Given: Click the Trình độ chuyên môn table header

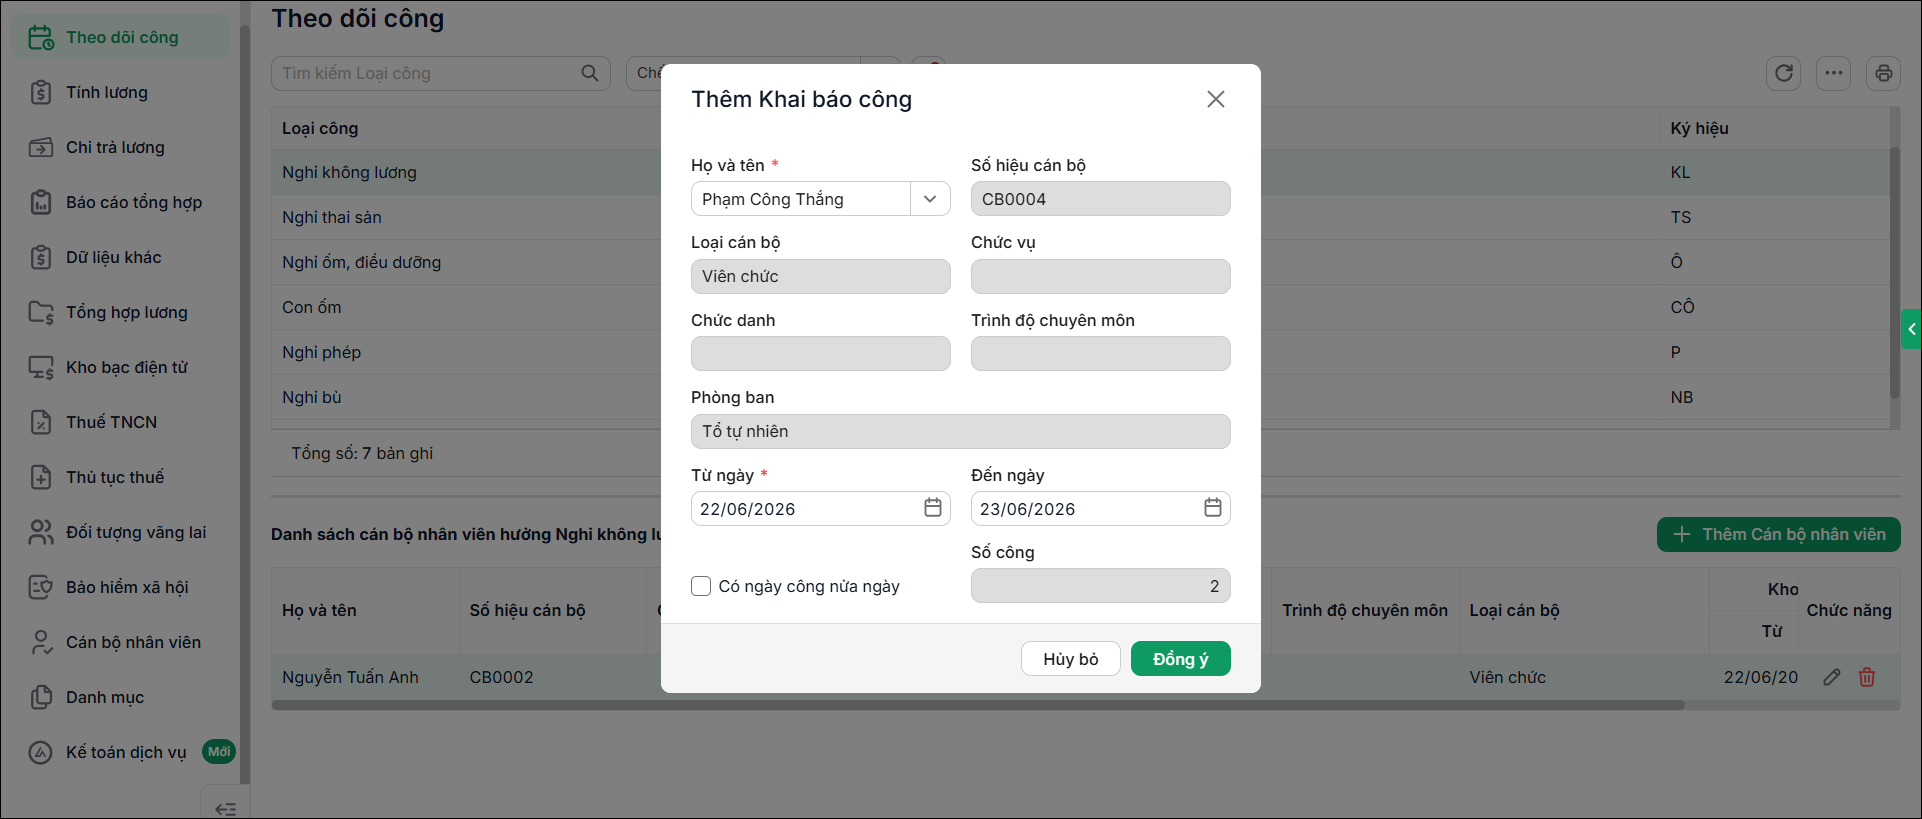Looking at the screenshot, I should point(1365,610).
